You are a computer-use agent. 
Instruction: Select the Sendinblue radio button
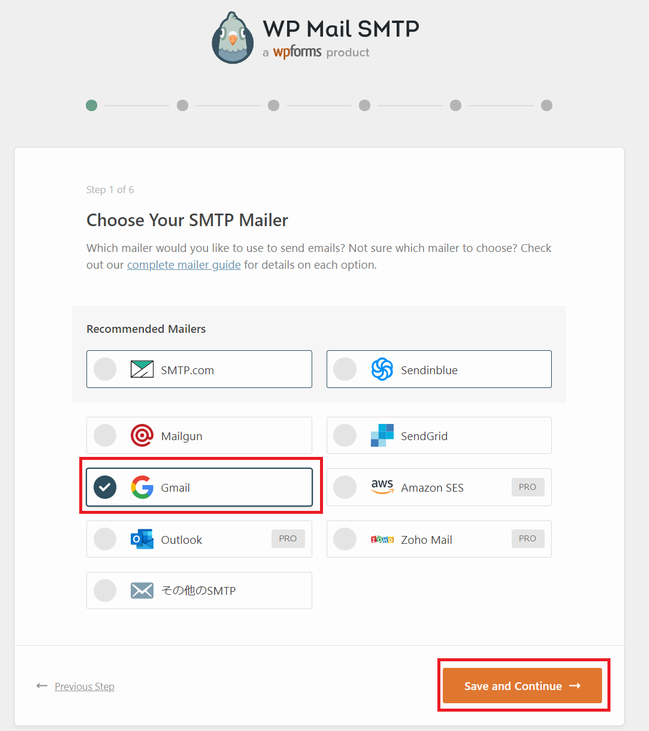click(345, 369)
